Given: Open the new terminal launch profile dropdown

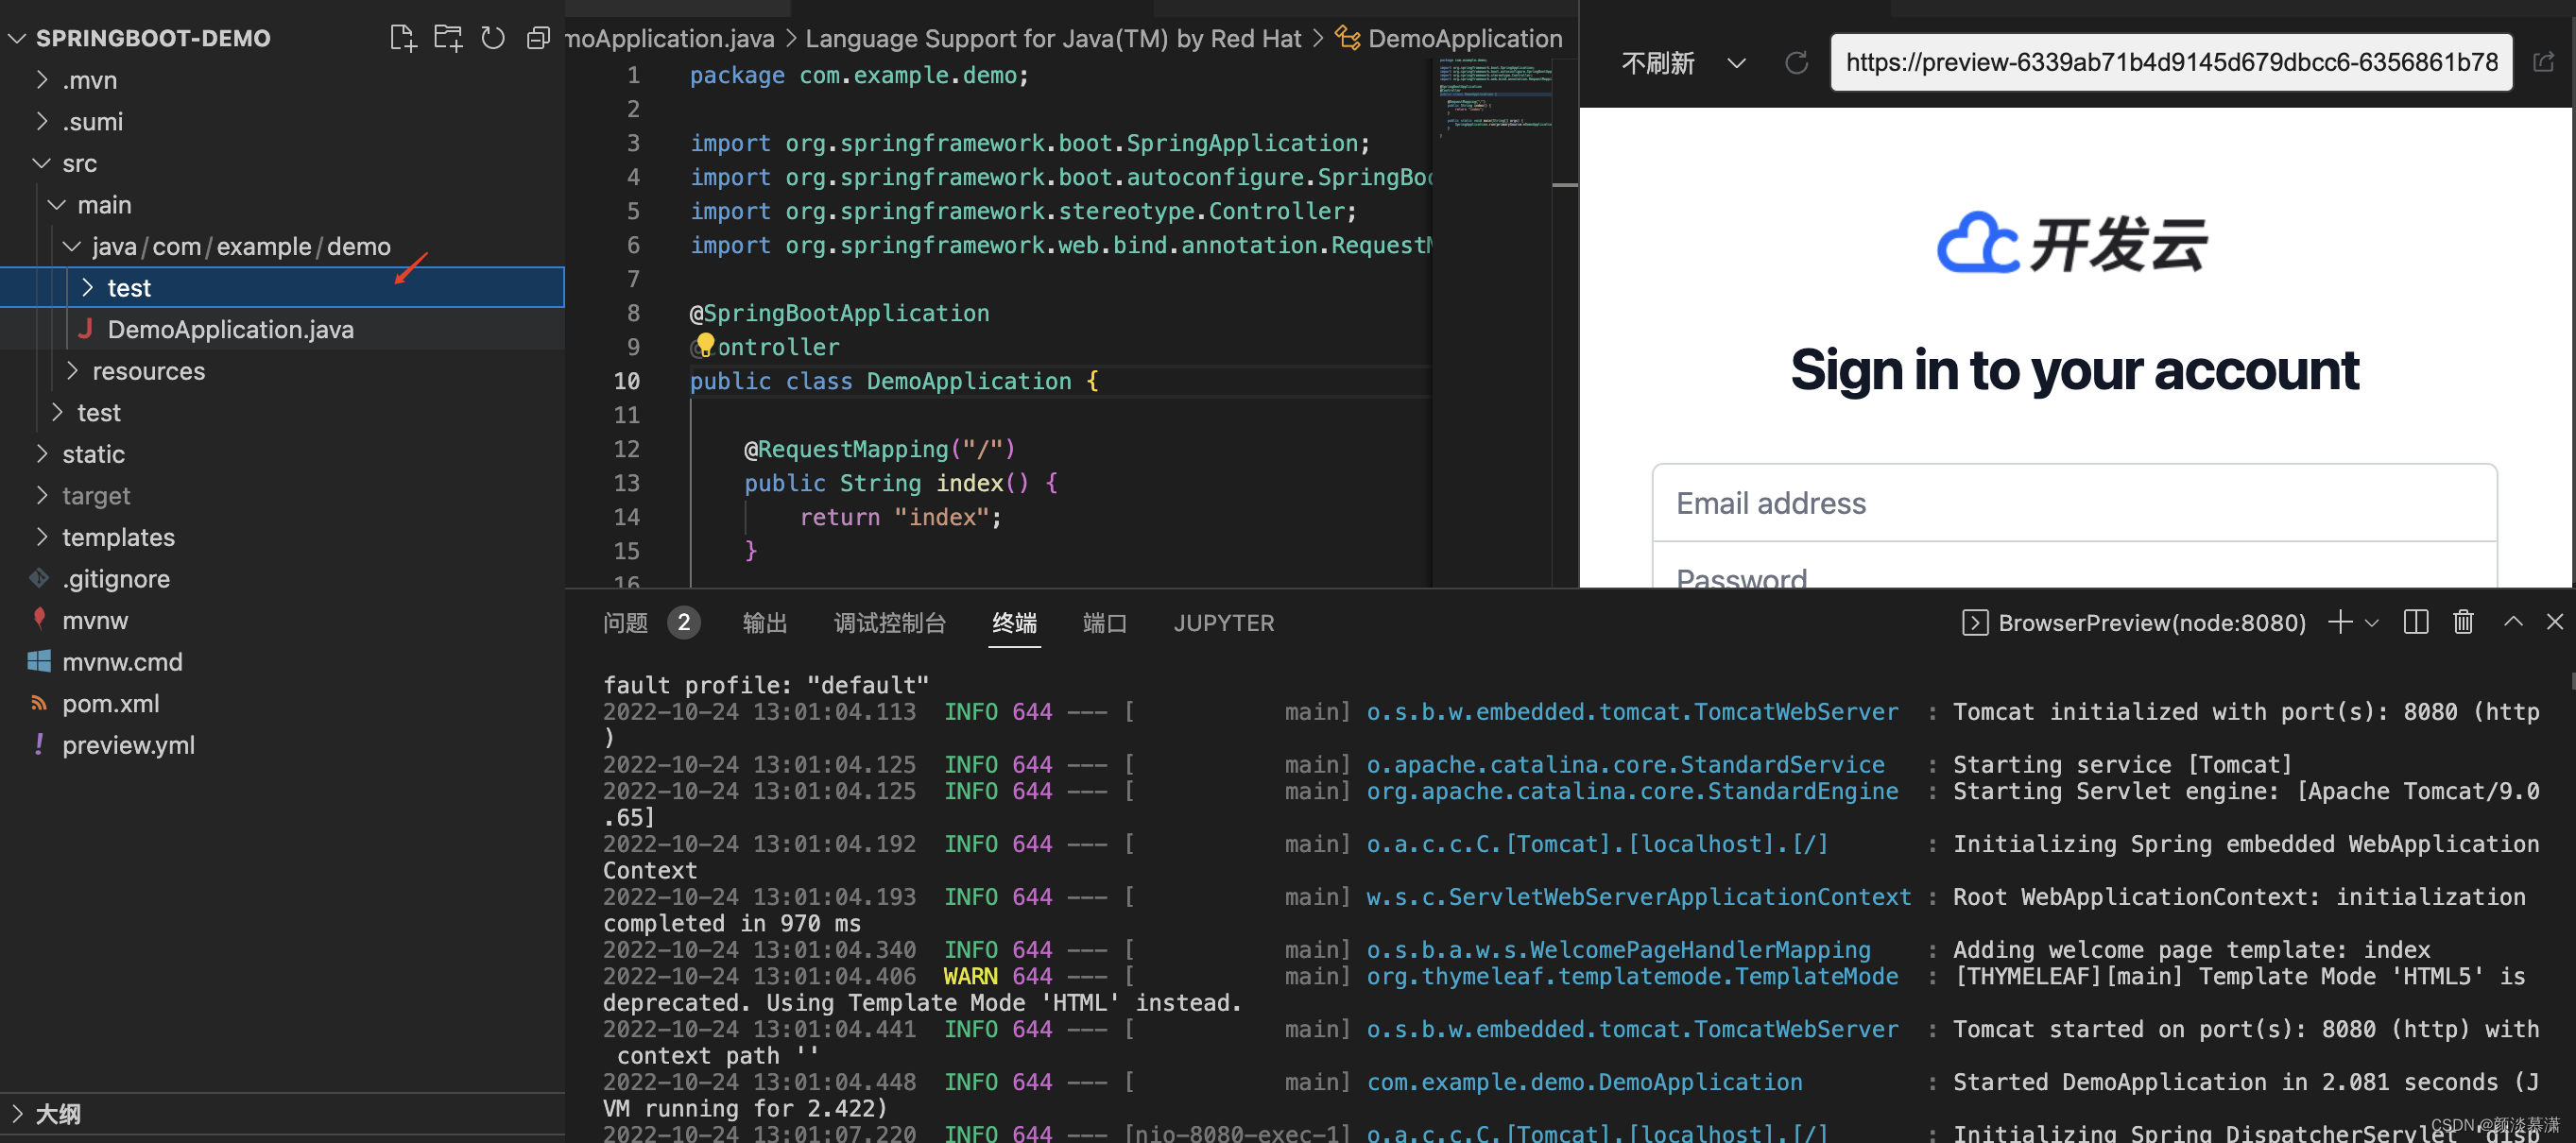Looking at the screenshot, I should (x=2372, y=622).
